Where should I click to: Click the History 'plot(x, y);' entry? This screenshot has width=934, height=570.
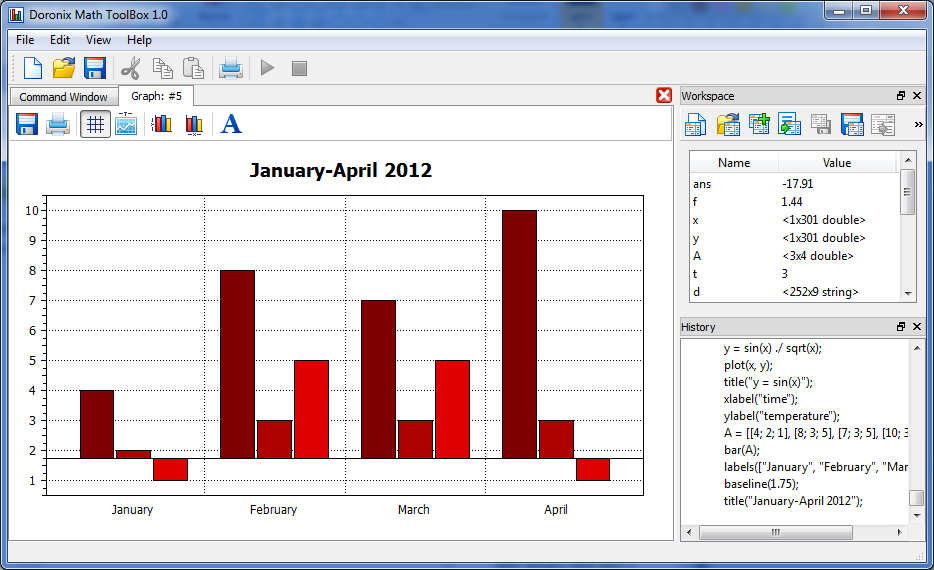748,365
